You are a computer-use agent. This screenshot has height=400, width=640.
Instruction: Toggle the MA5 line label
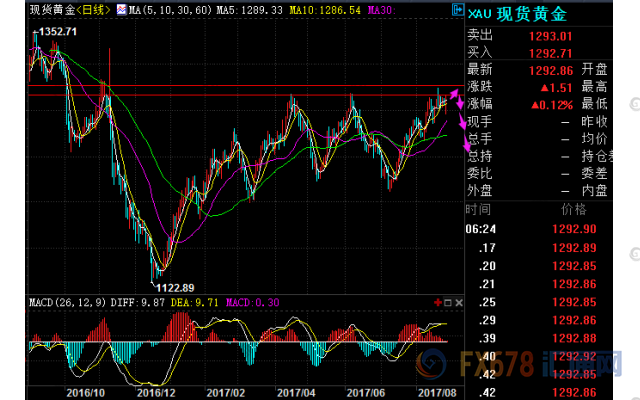[245, 10]
